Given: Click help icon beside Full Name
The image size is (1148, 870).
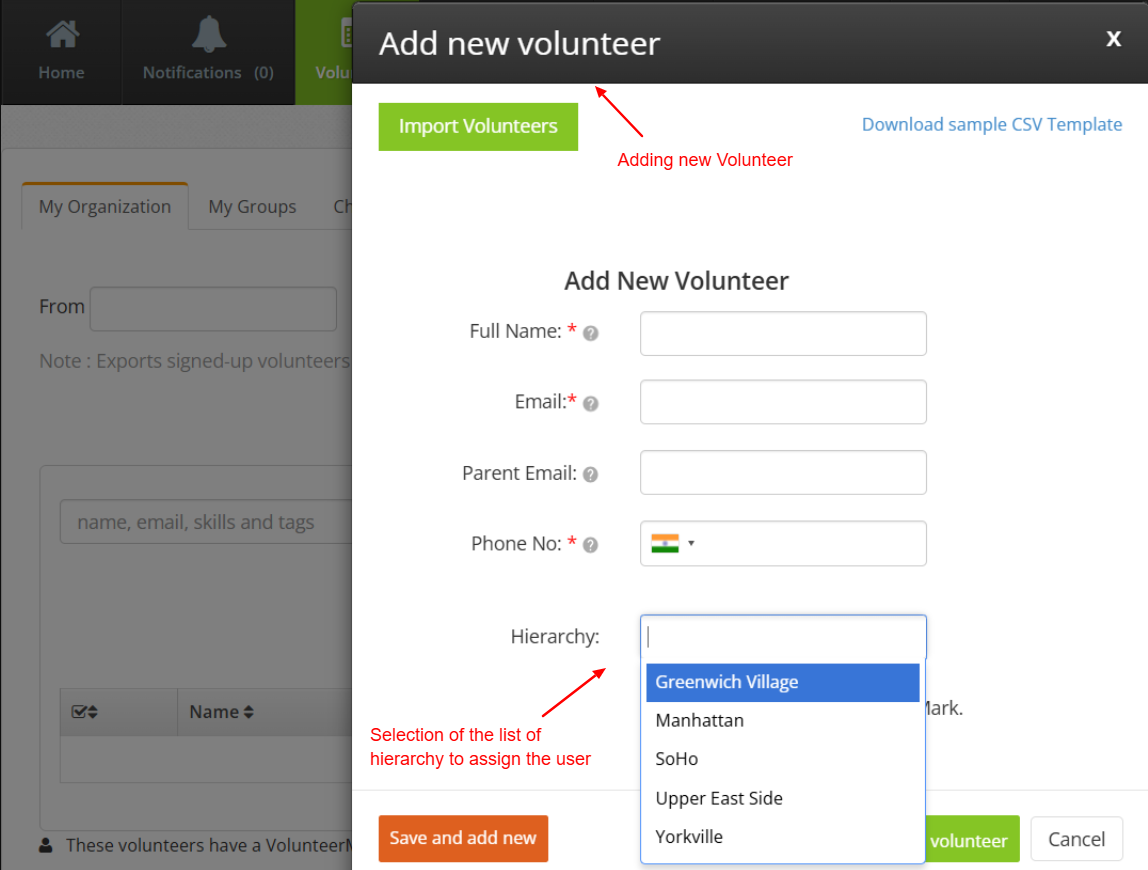Looking at the screenshot, I should pyautogui.click(x=589, y=334).
